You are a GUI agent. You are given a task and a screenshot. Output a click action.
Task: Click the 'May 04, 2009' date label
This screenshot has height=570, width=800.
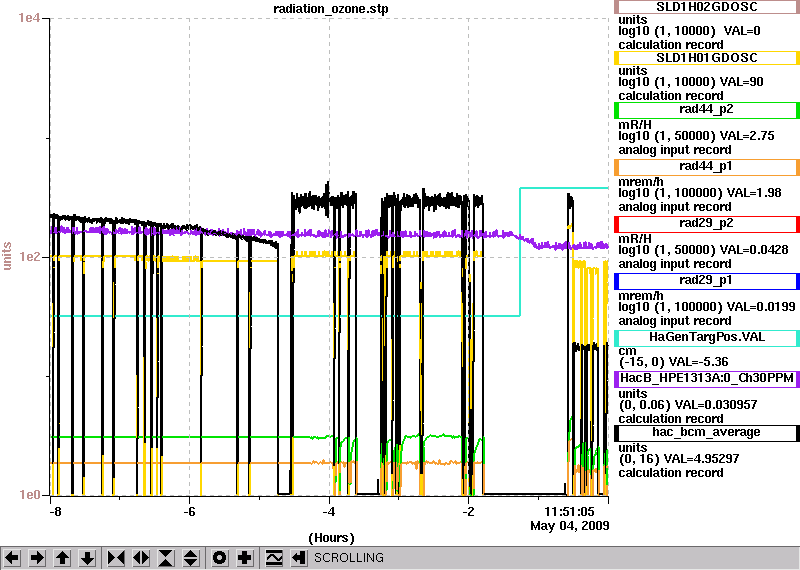click(570, 526)
